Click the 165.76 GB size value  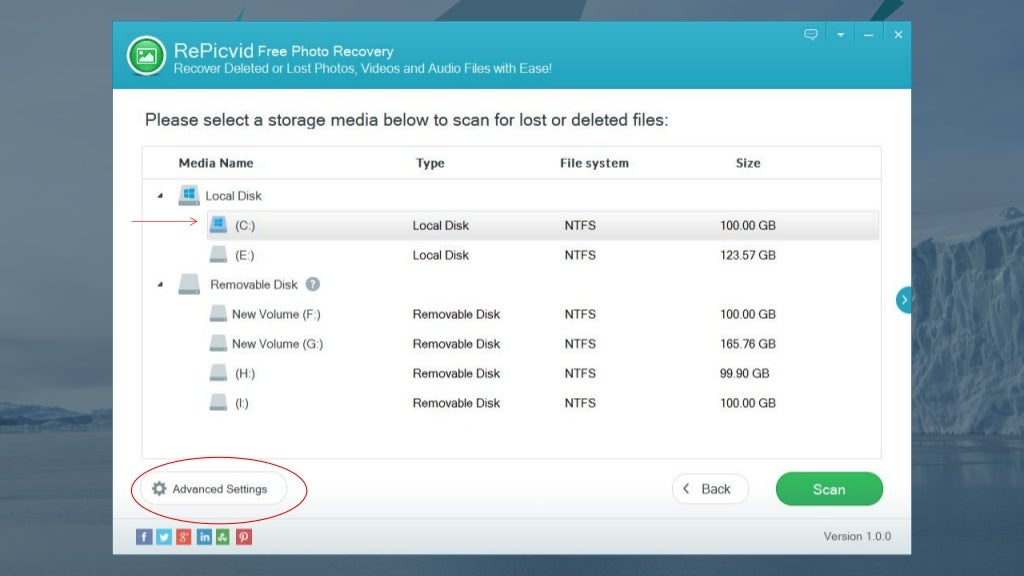(748, 344)
